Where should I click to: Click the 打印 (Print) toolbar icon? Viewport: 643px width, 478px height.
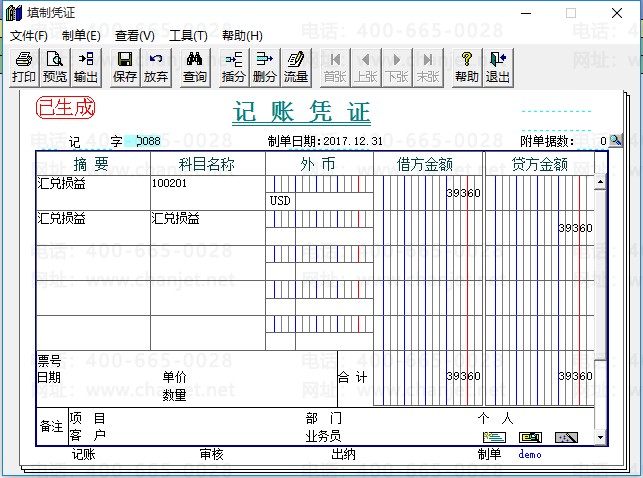click(x=24, y=67)
